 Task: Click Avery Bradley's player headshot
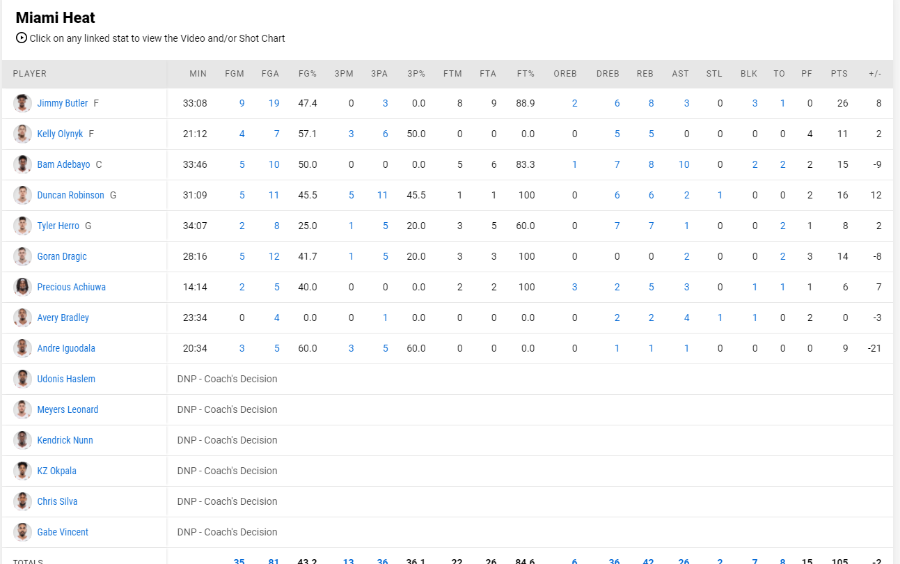22,317
